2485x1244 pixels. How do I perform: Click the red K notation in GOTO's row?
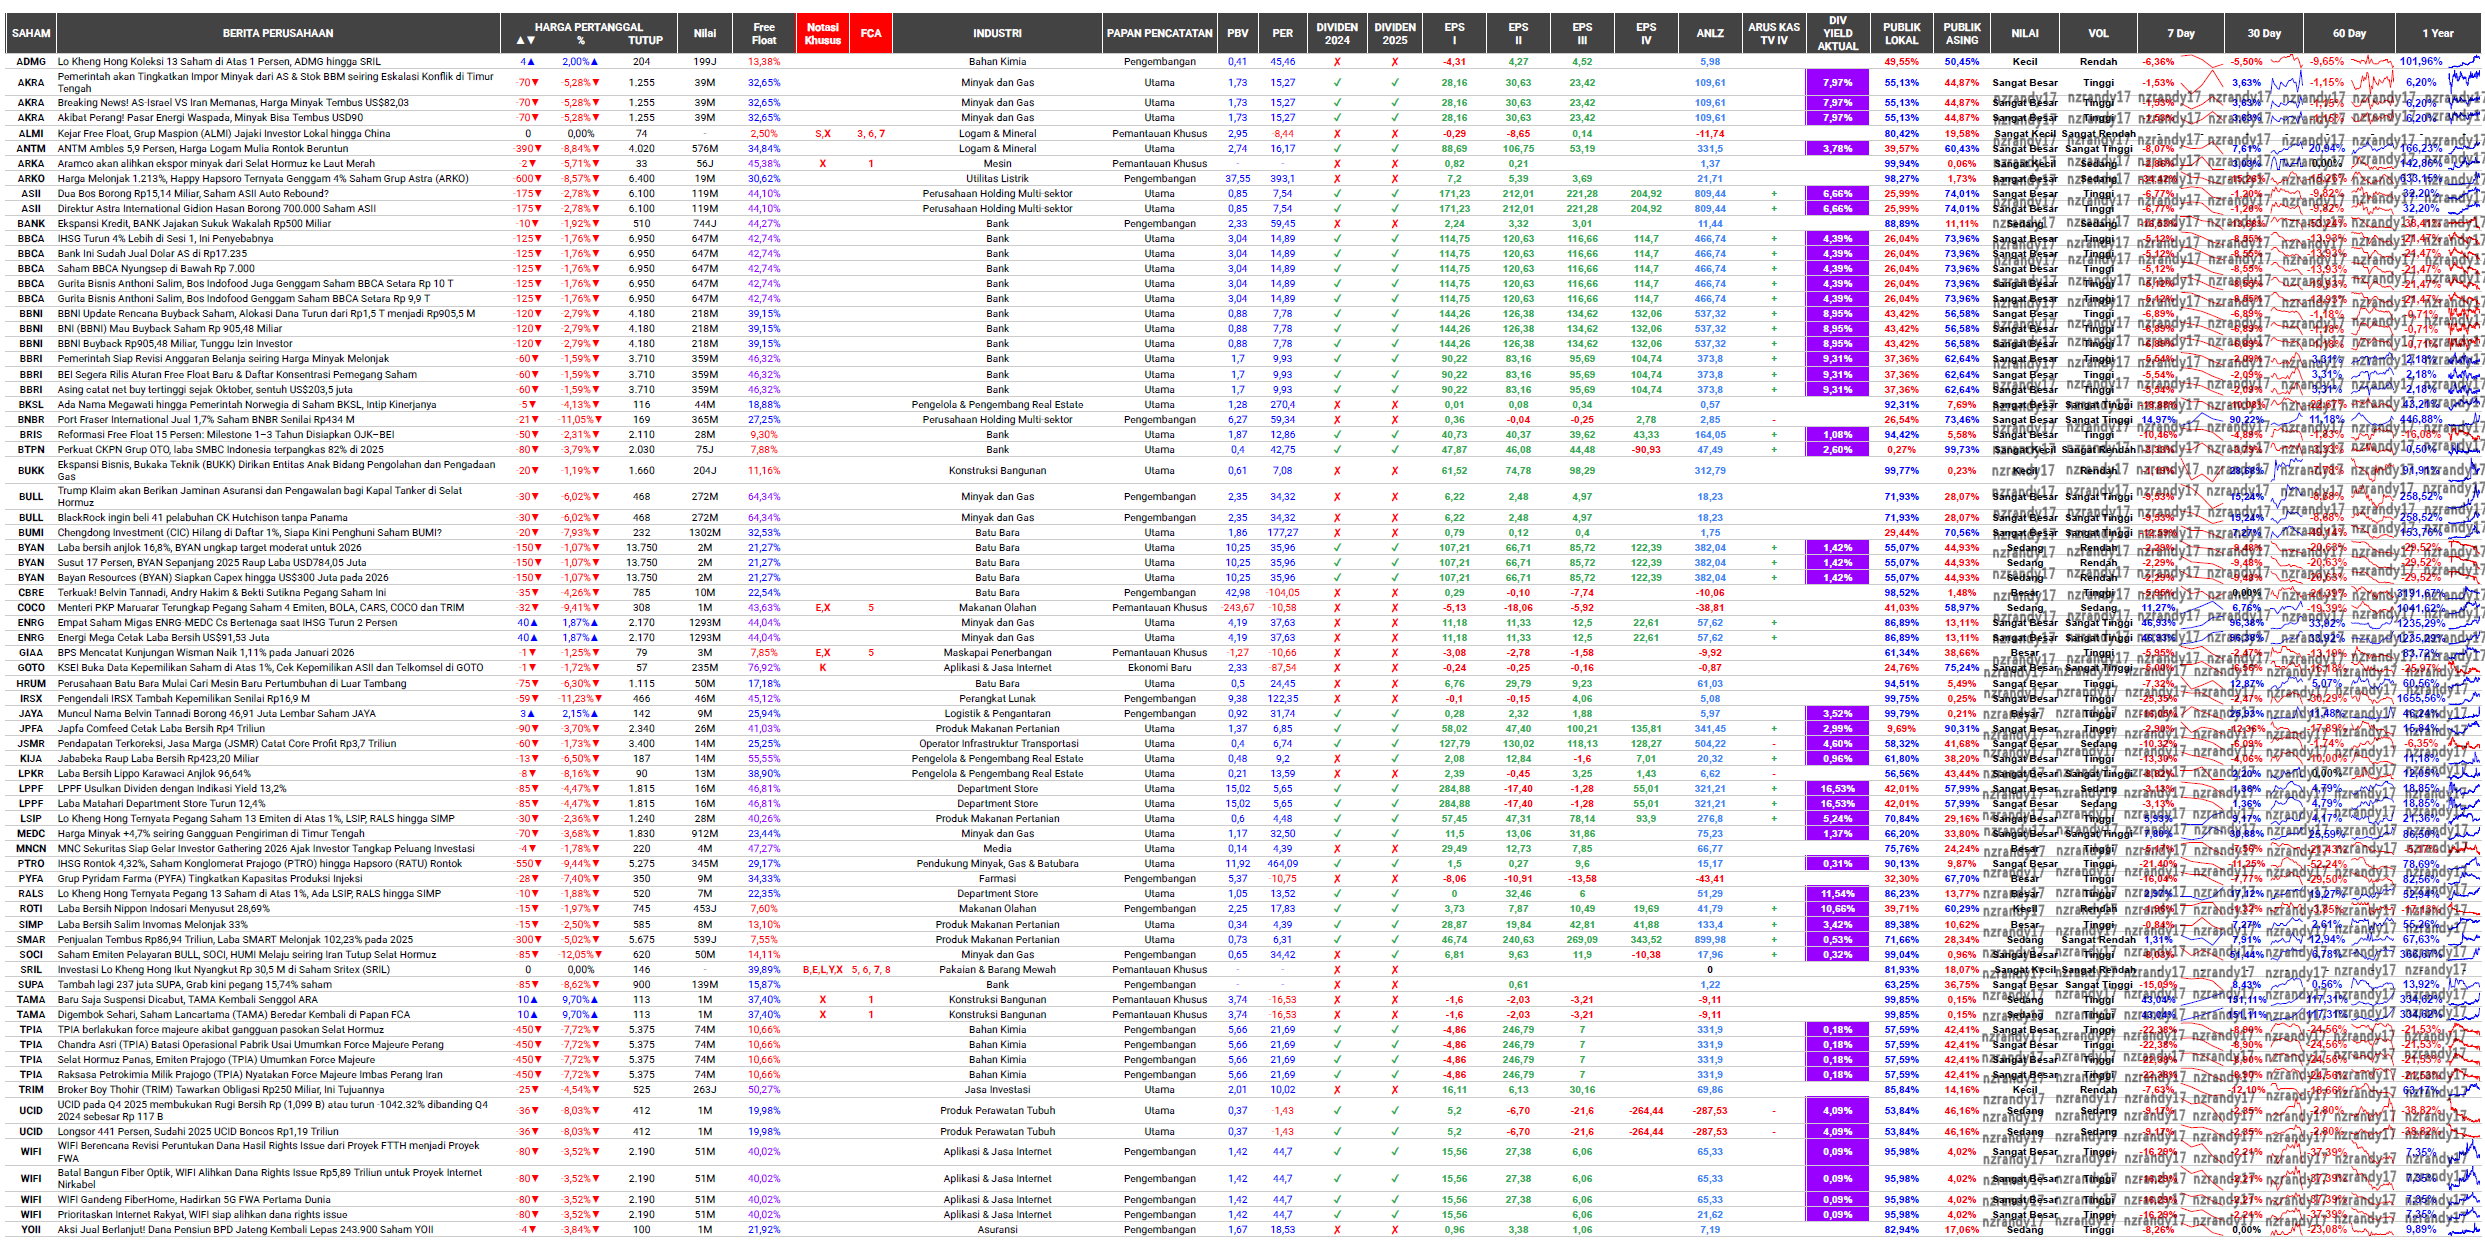[x=823, y=668]
